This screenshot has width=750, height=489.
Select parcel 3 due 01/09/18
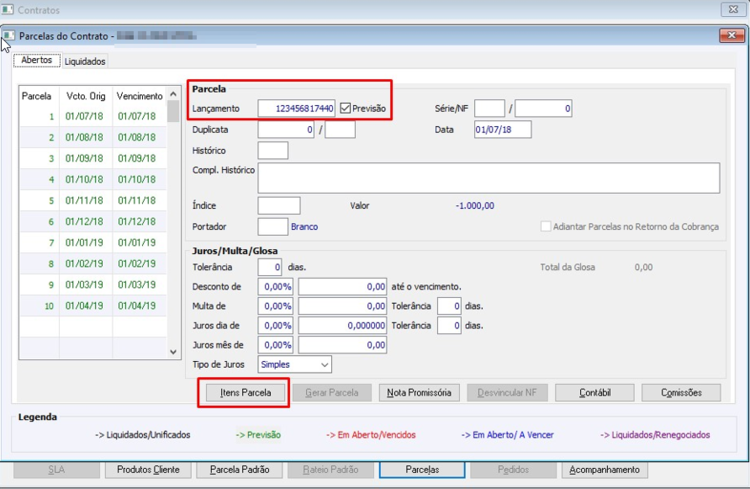tap(93, 158)
